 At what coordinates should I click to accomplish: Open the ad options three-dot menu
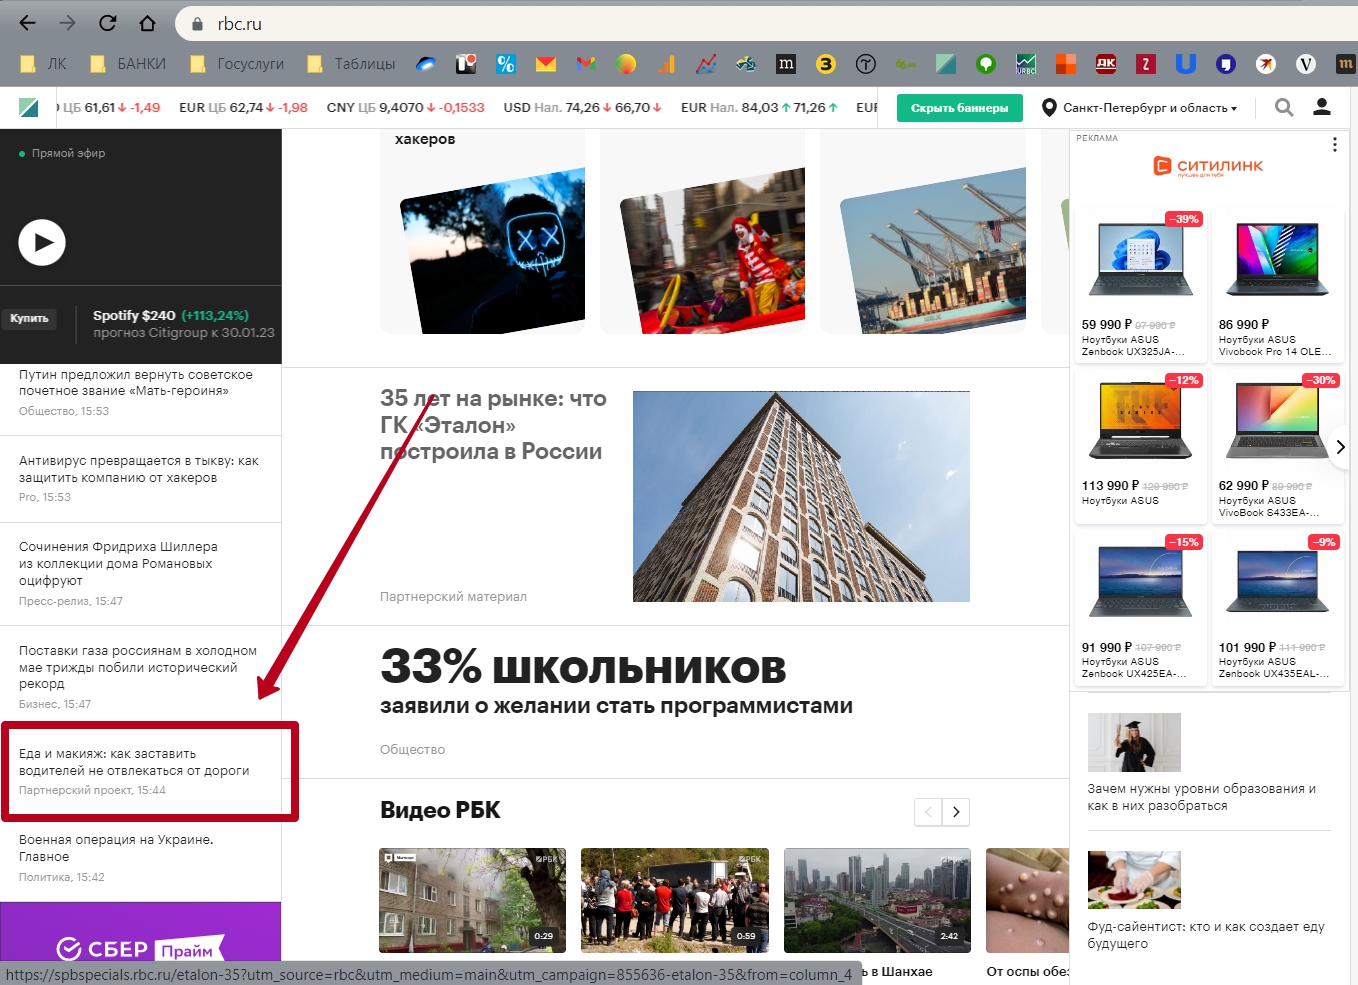click(1334, 145)
